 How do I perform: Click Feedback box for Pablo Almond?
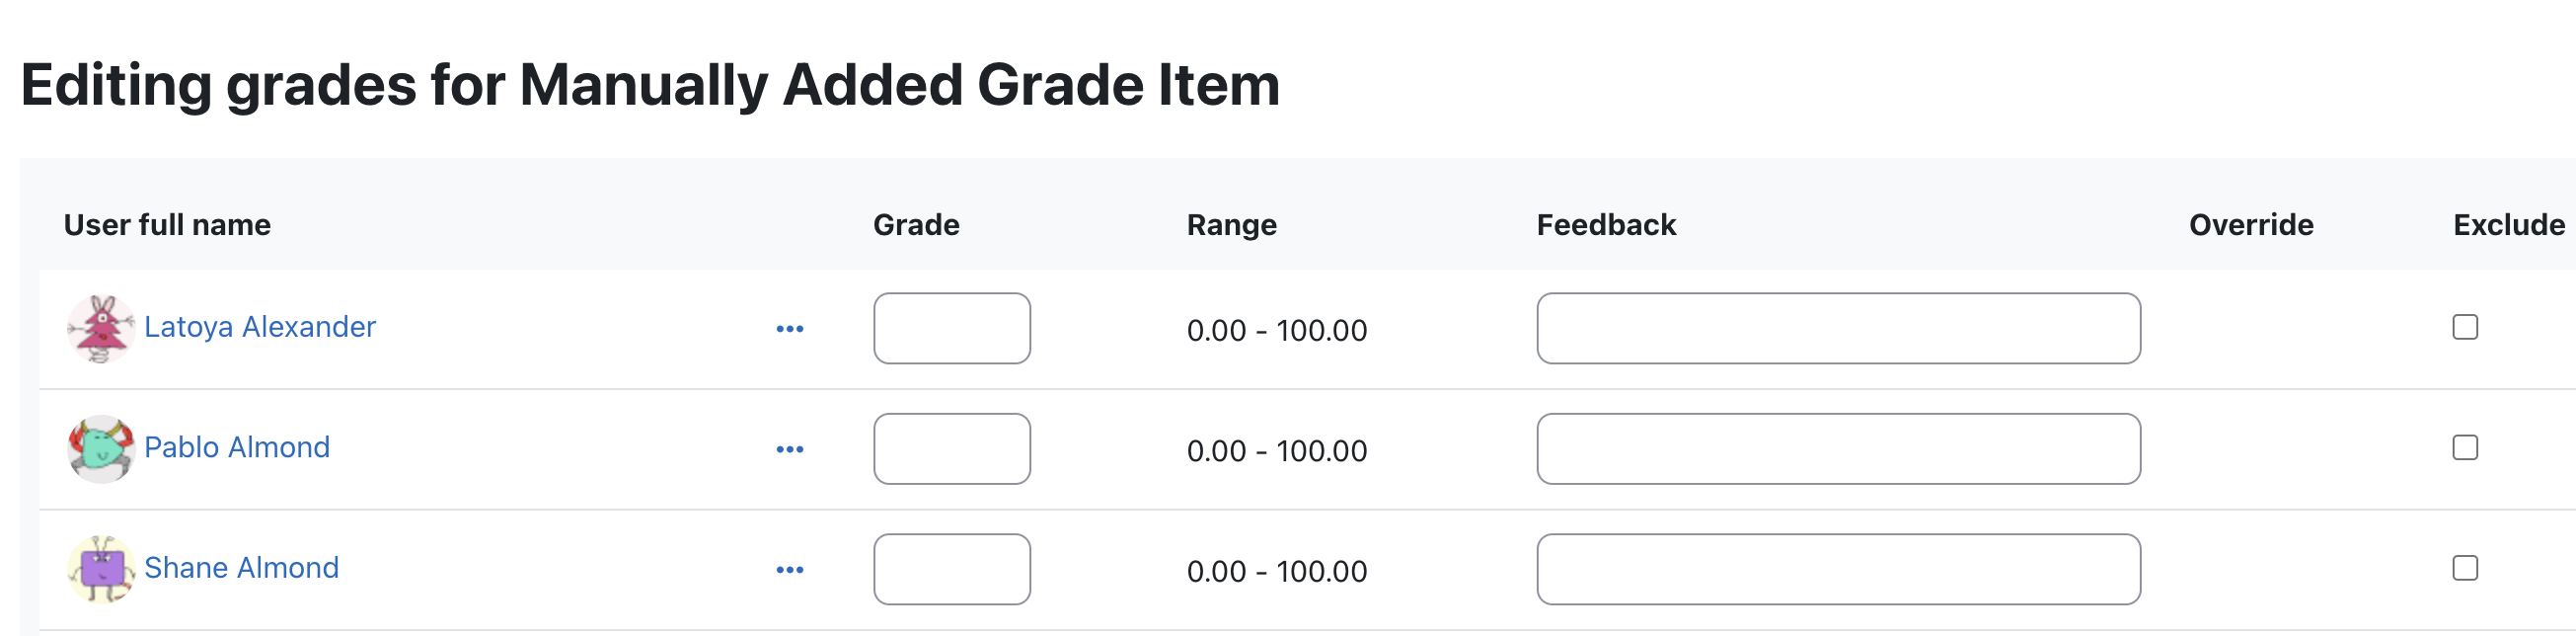pos(1839,449)
